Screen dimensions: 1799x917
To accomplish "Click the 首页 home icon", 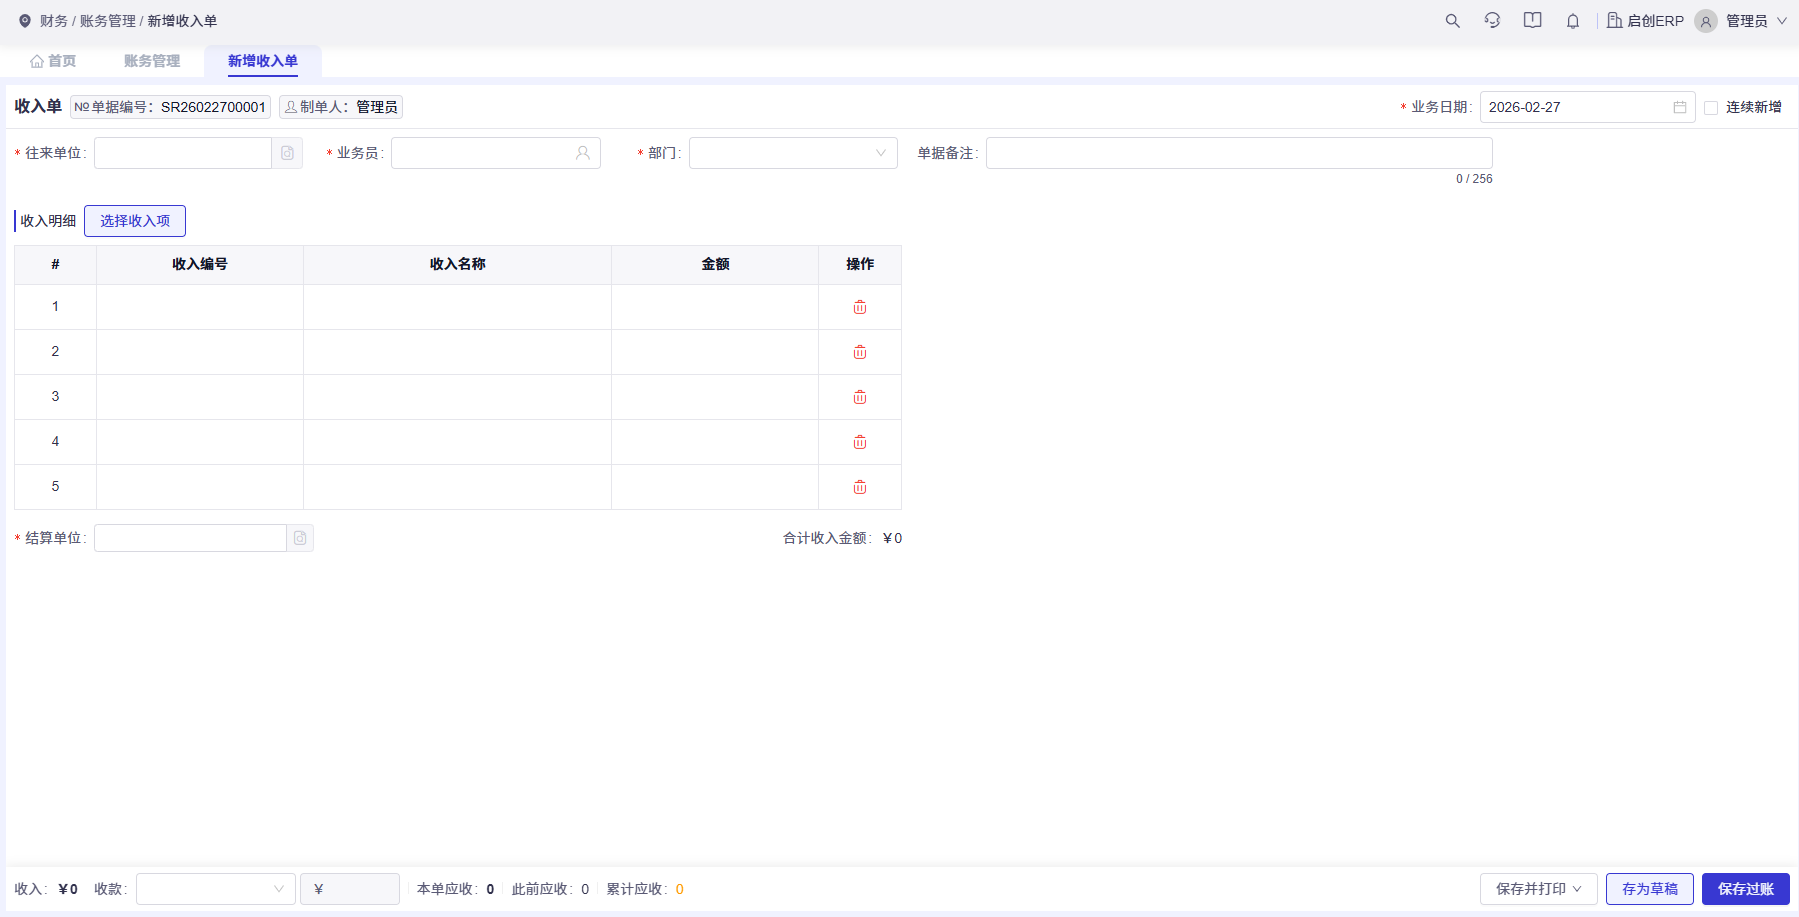I will coord(37,61).
